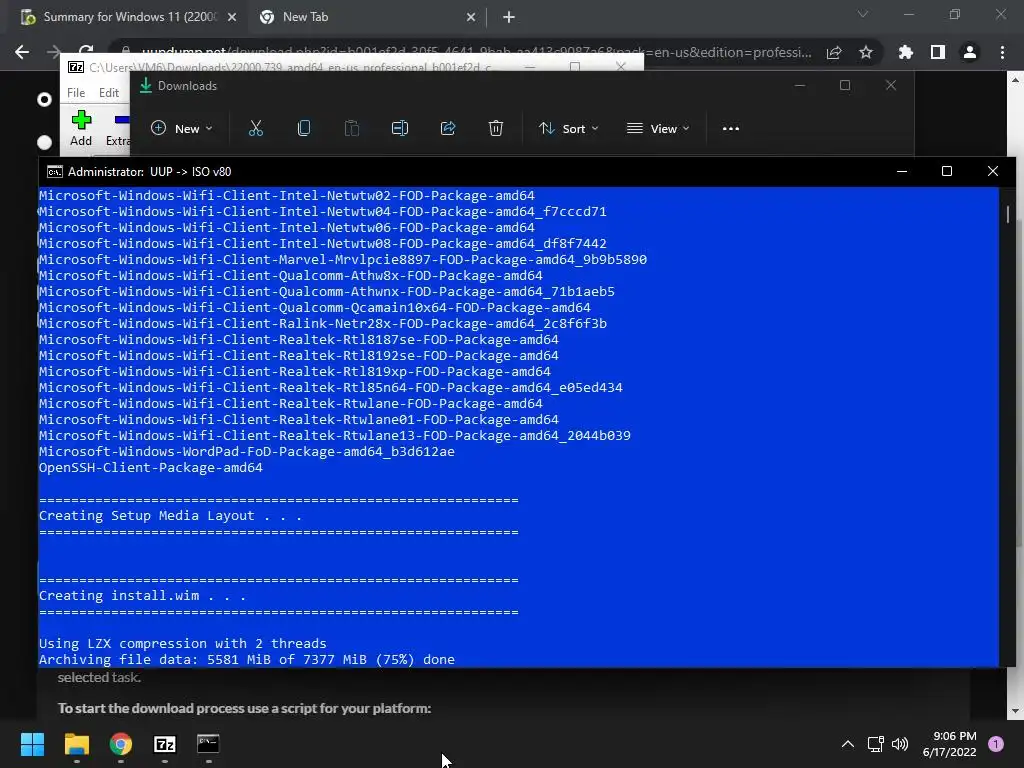Click the Qualcomm-Qcamain10x64 package line
Viewport: 1024px width, 768px height.
click(x=314, y=308)
